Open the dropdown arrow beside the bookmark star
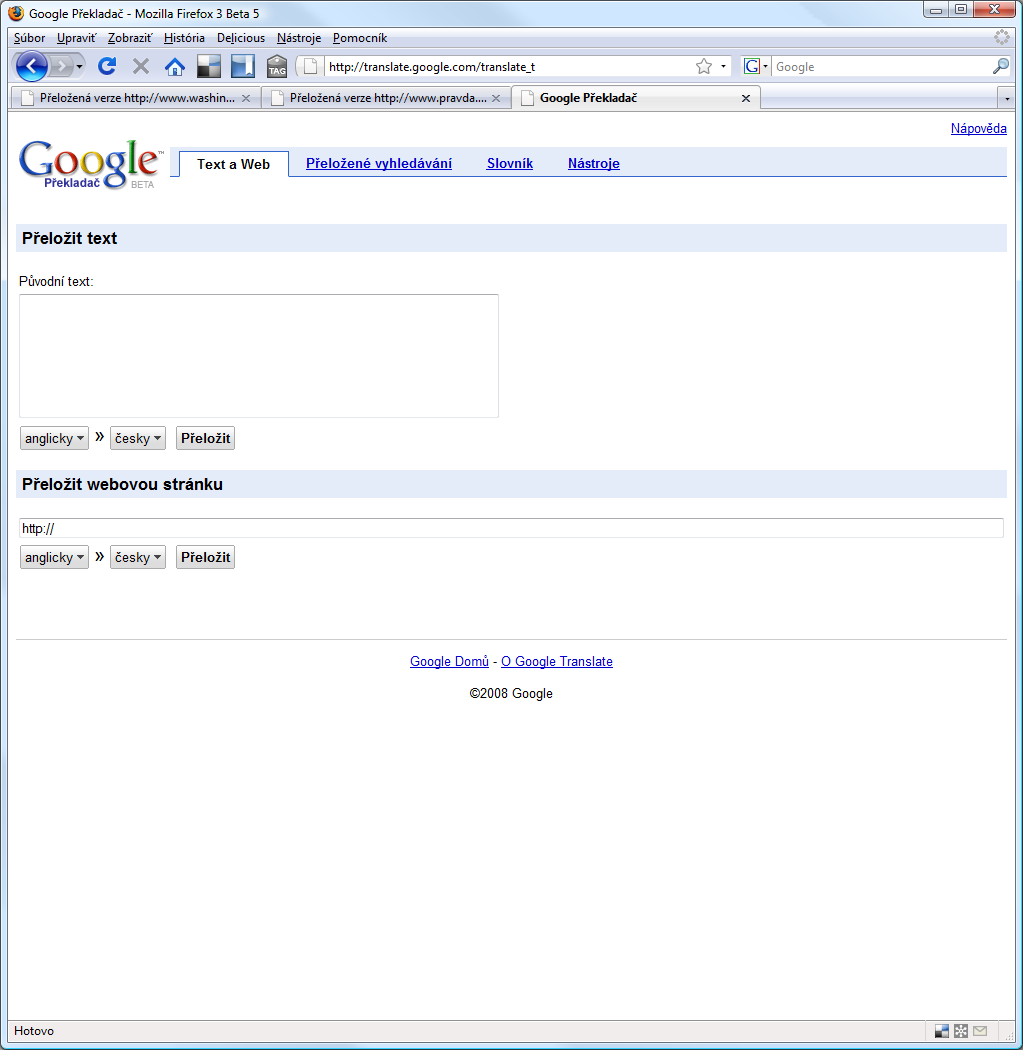 coord(723,66)
